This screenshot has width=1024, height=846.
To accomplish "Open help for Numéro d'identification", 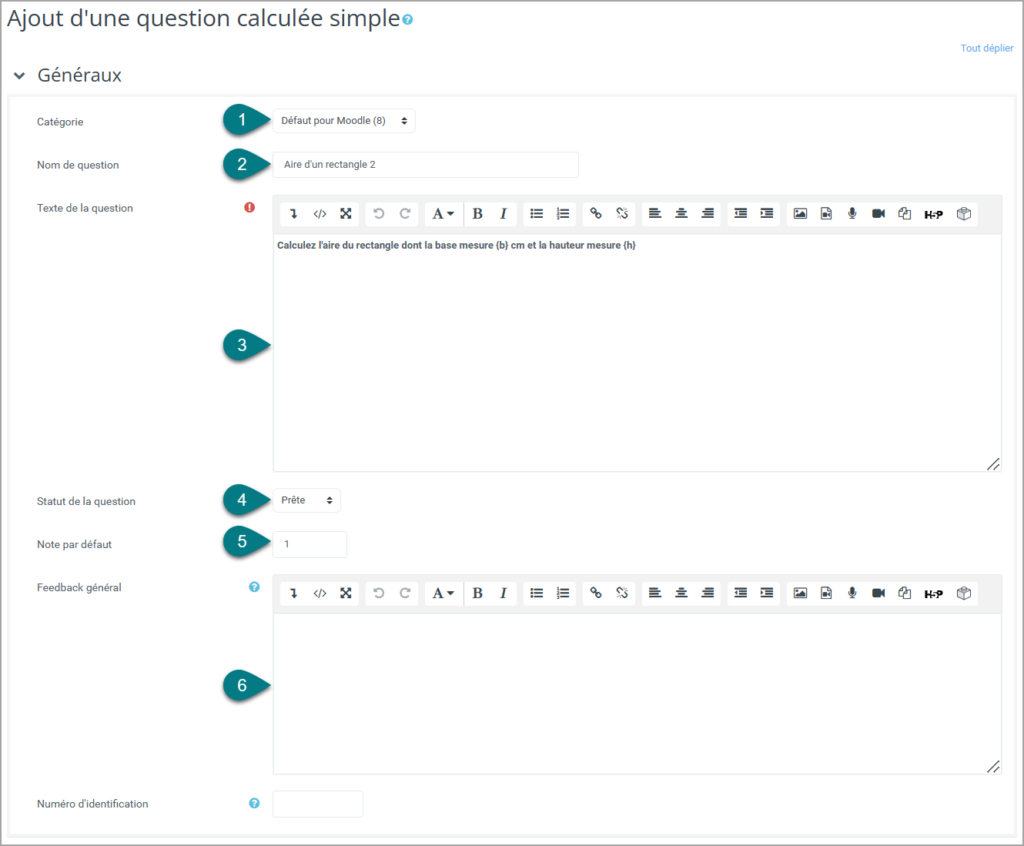I will pyautogui.click(x=254, y=803).
